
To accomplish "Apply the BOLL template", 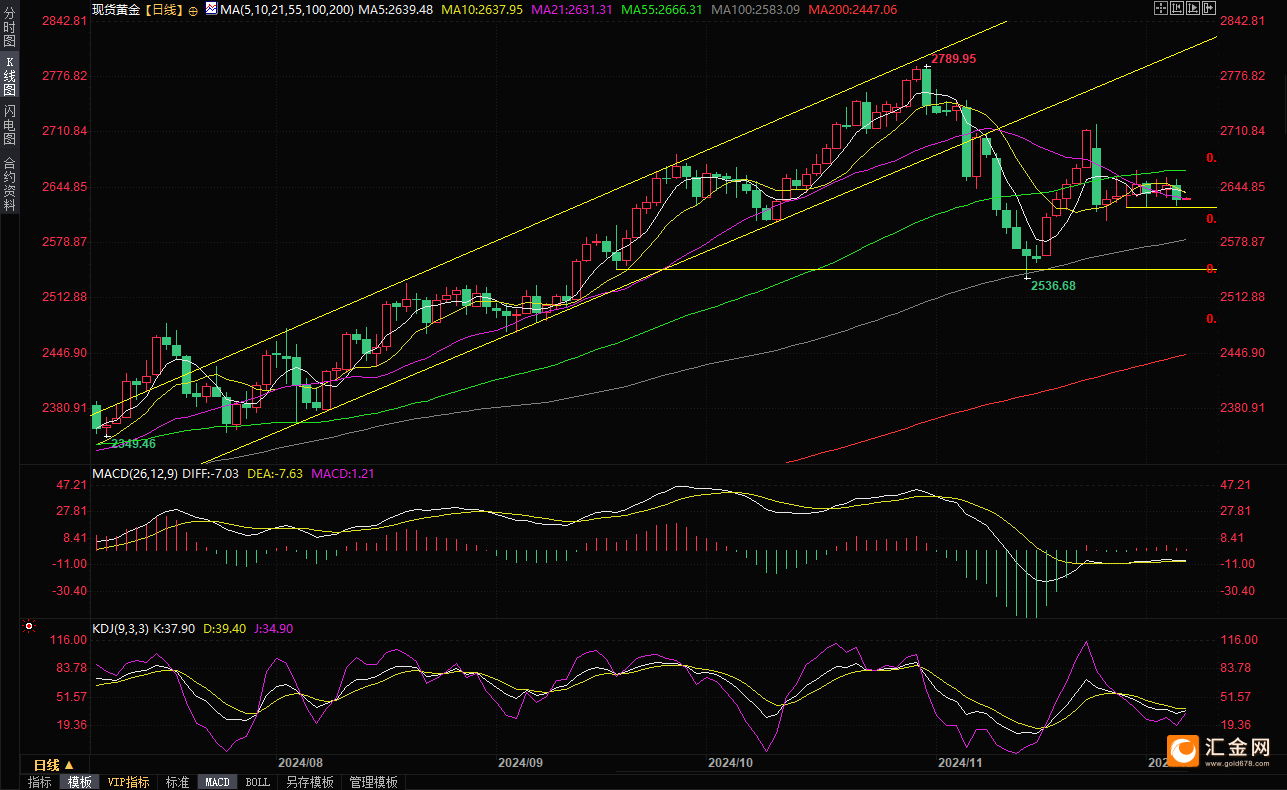I will (x=257, y=782).
